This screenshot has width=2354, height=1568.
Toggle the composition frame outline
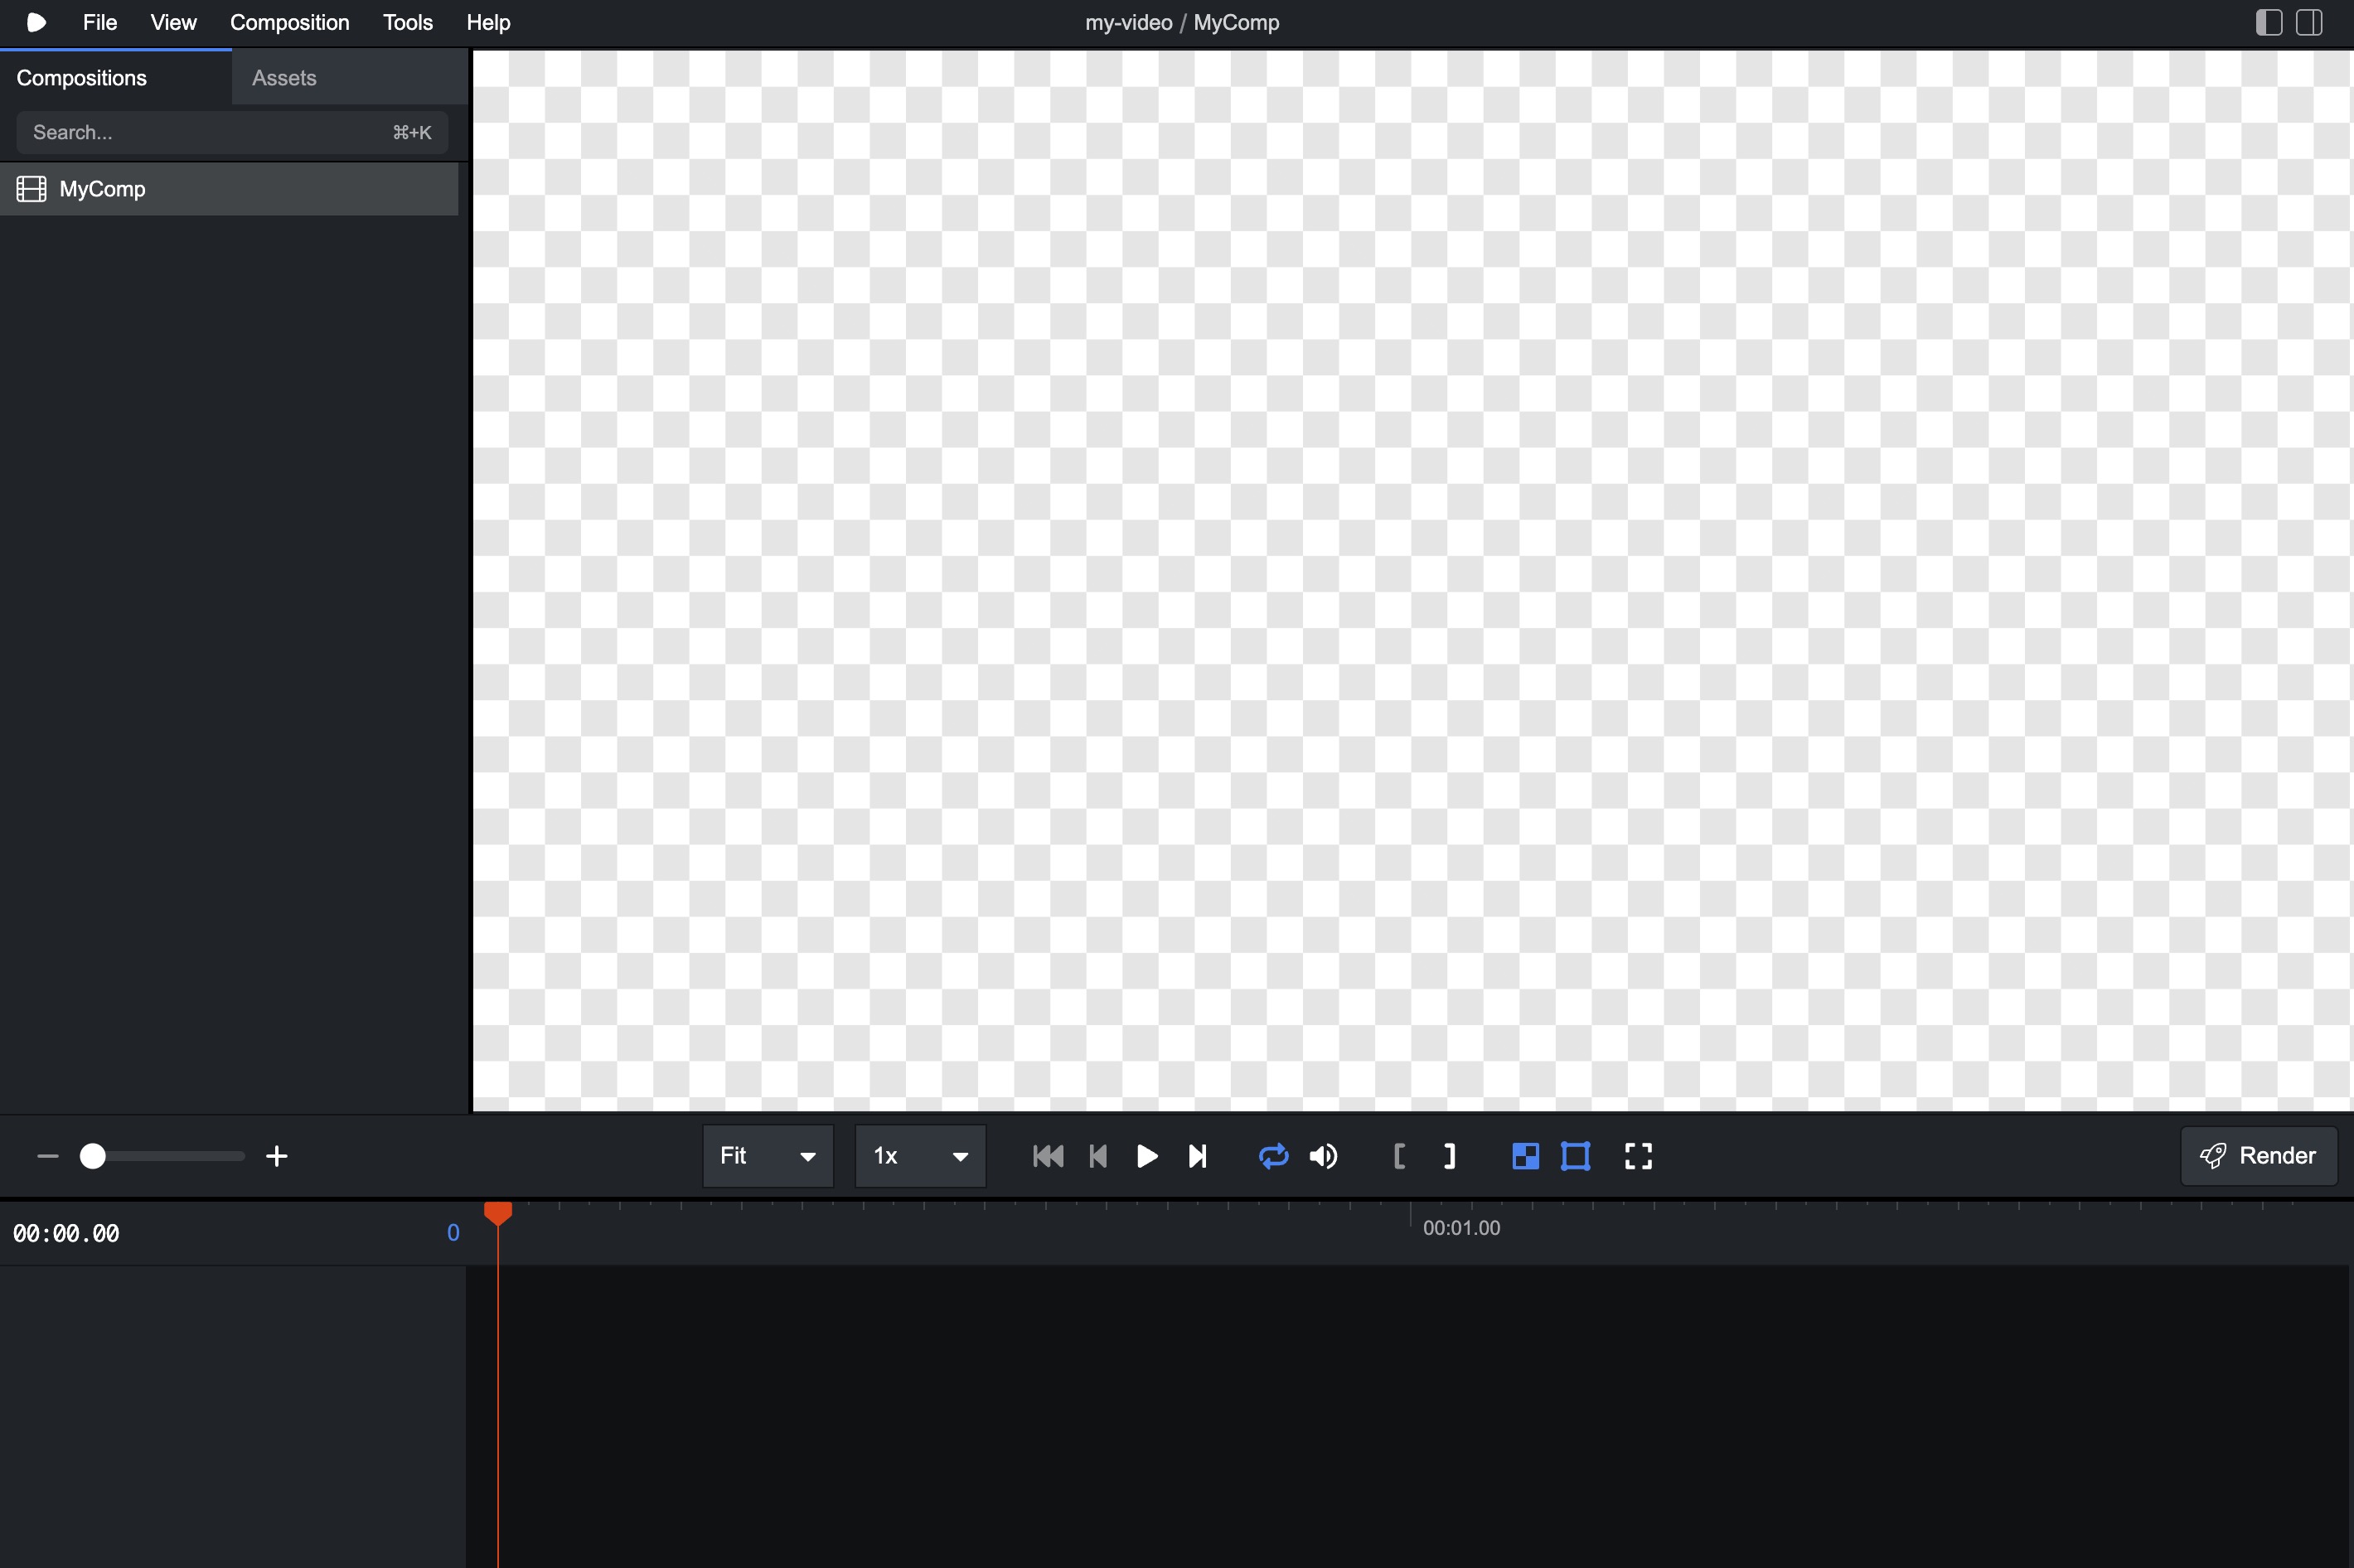tap(1575, 1156)
